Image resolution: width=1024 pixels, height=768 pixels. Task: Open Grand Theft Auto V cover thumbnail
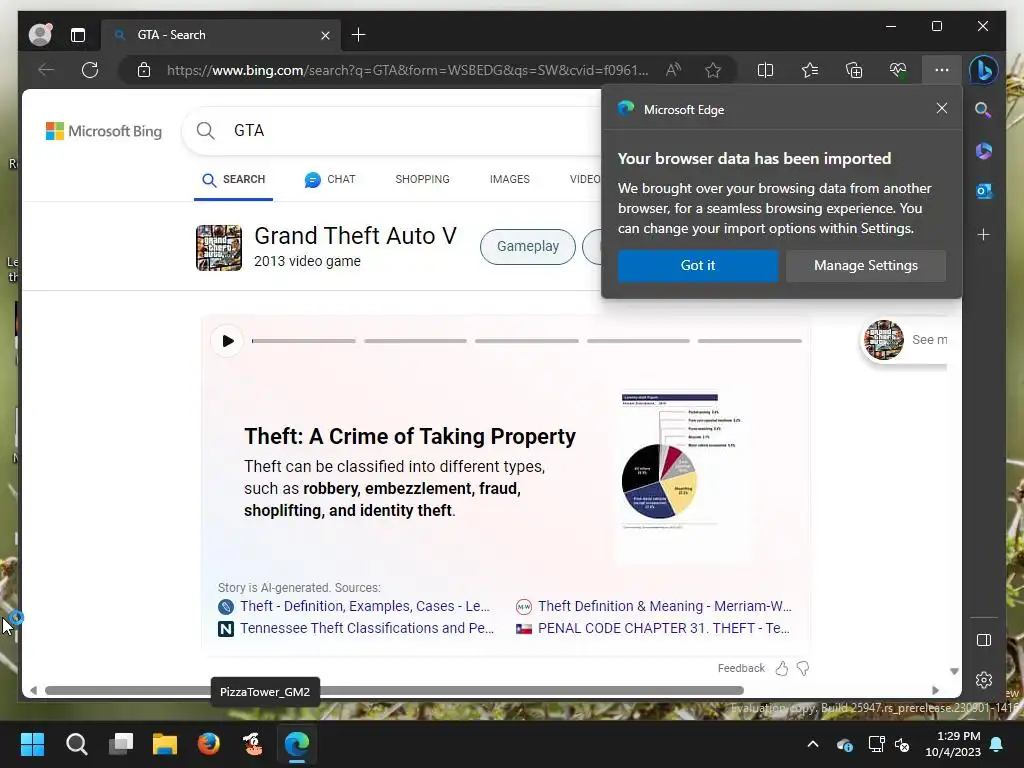(219, 248)
